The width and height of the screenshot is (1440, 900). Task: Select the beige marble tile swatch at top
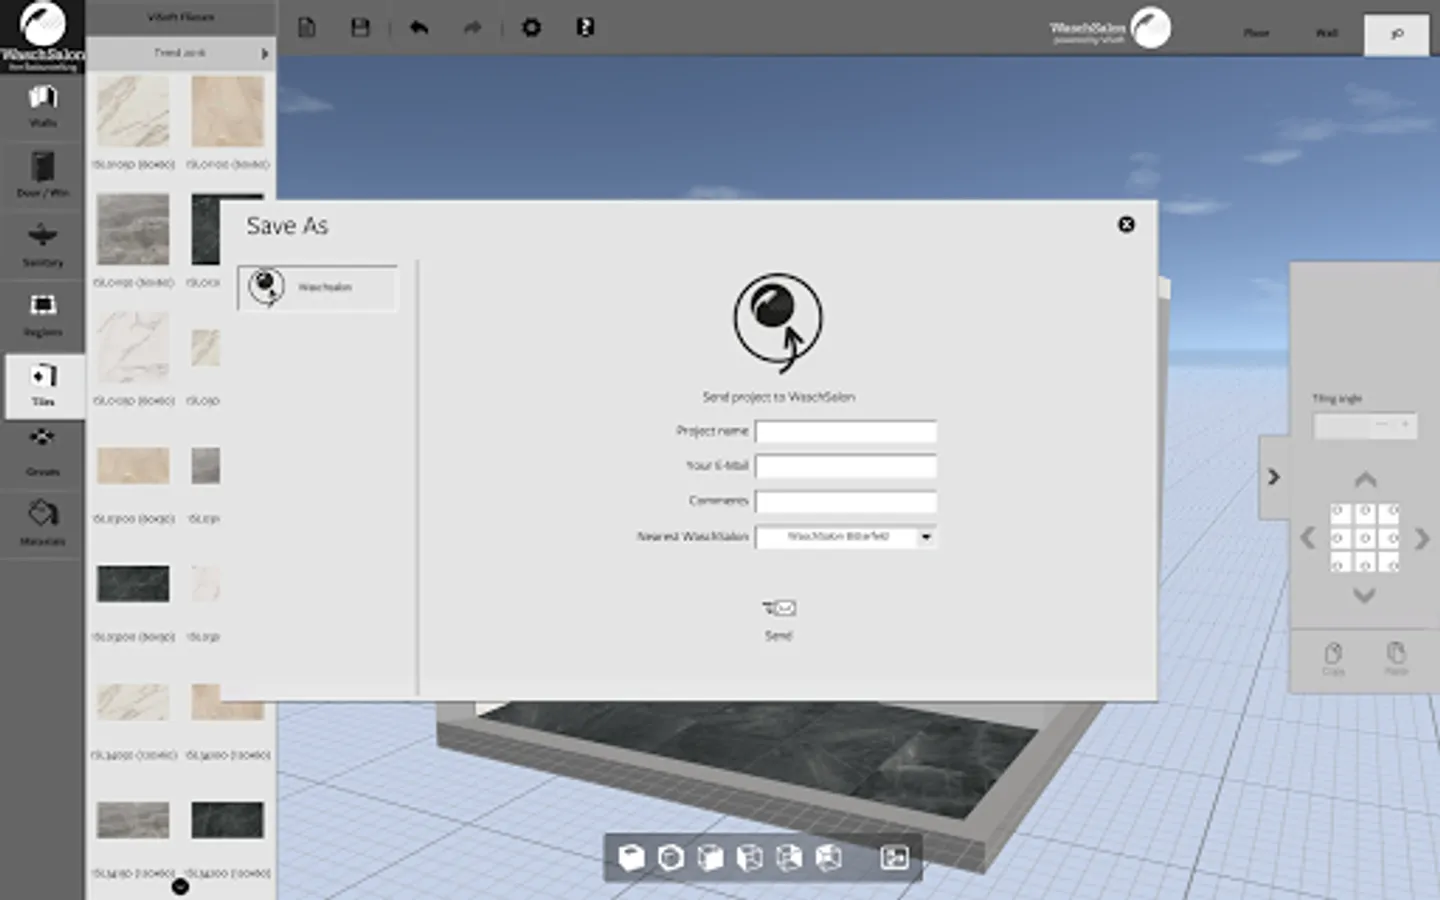[228, 113]
